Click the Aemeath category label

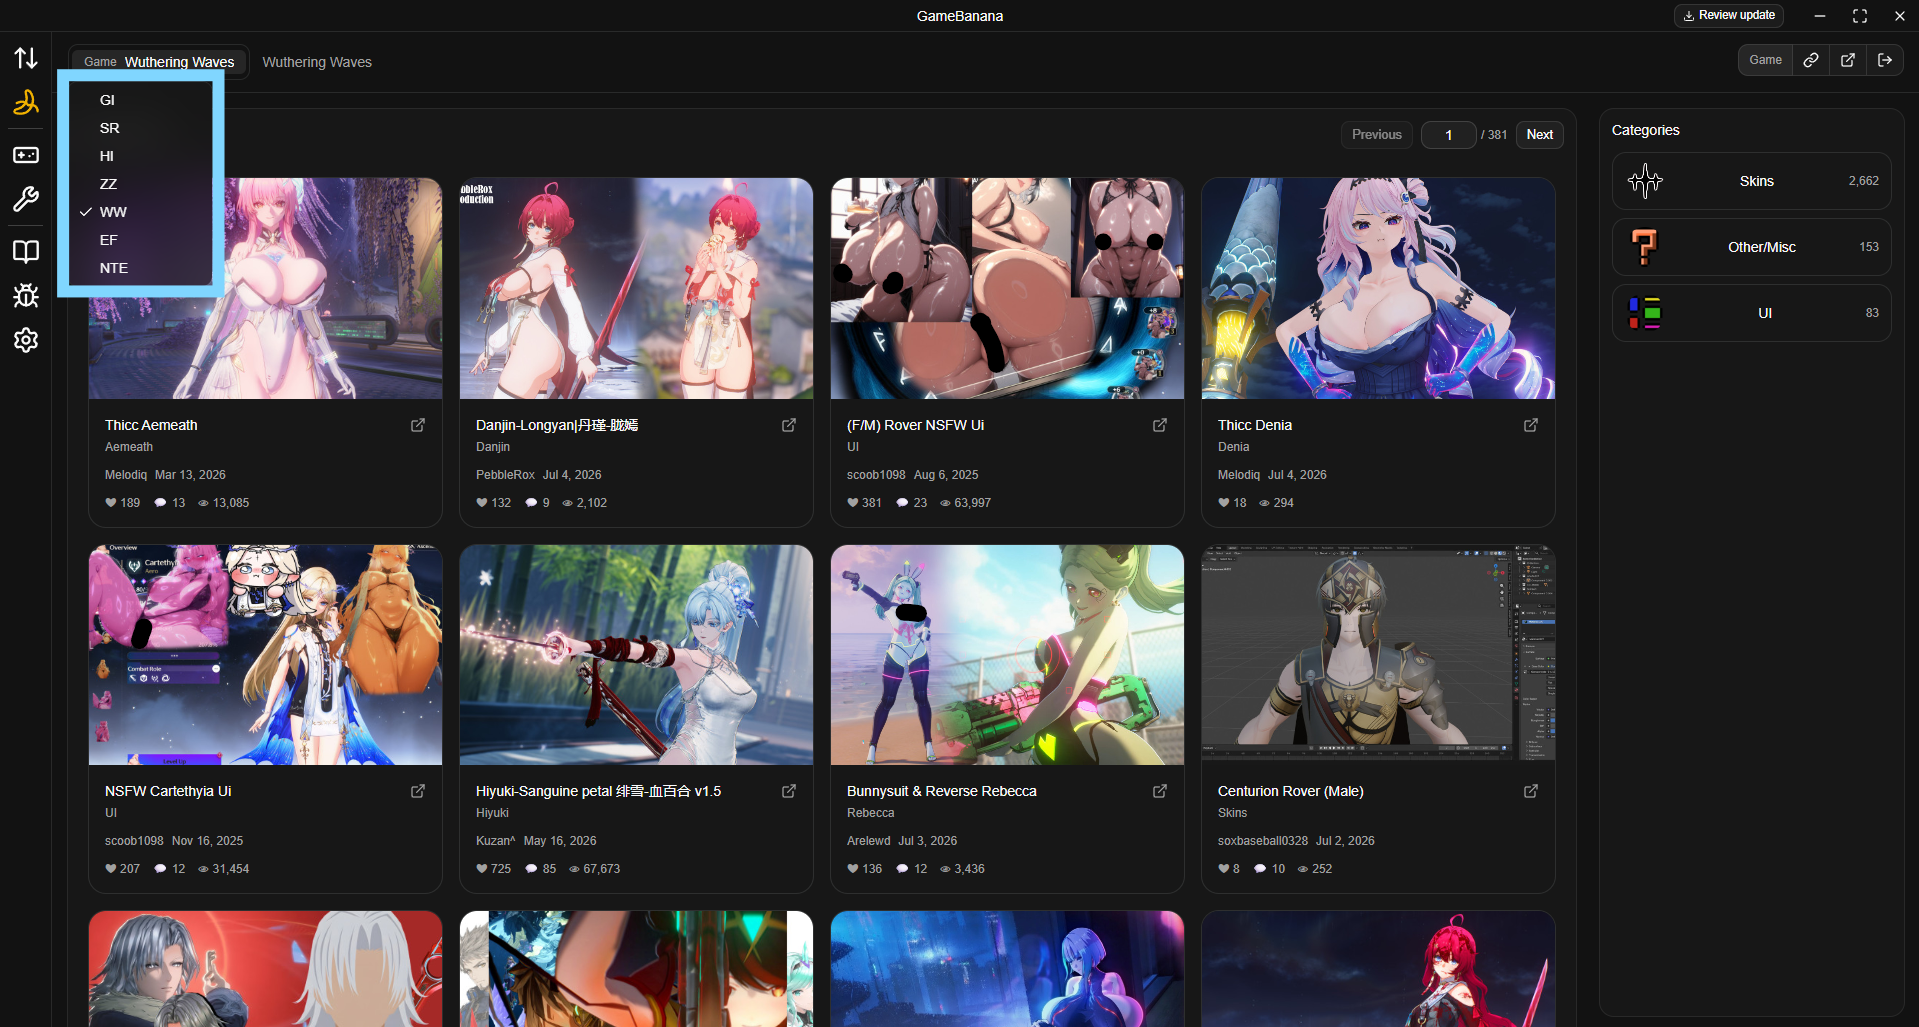pyautogui.click(x=129, y=447)
